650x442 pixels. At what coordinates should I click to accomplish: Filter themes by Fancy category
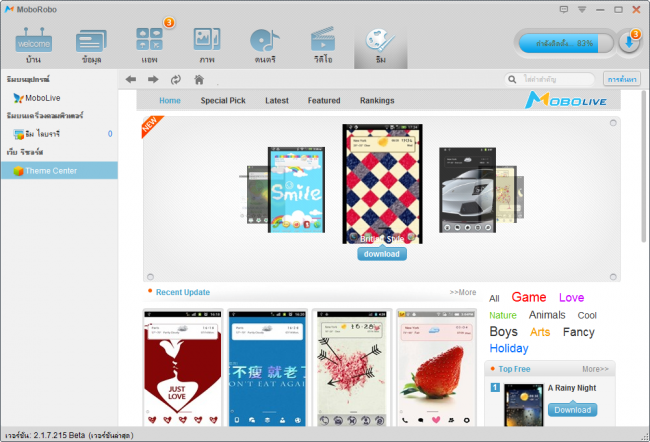579,332
